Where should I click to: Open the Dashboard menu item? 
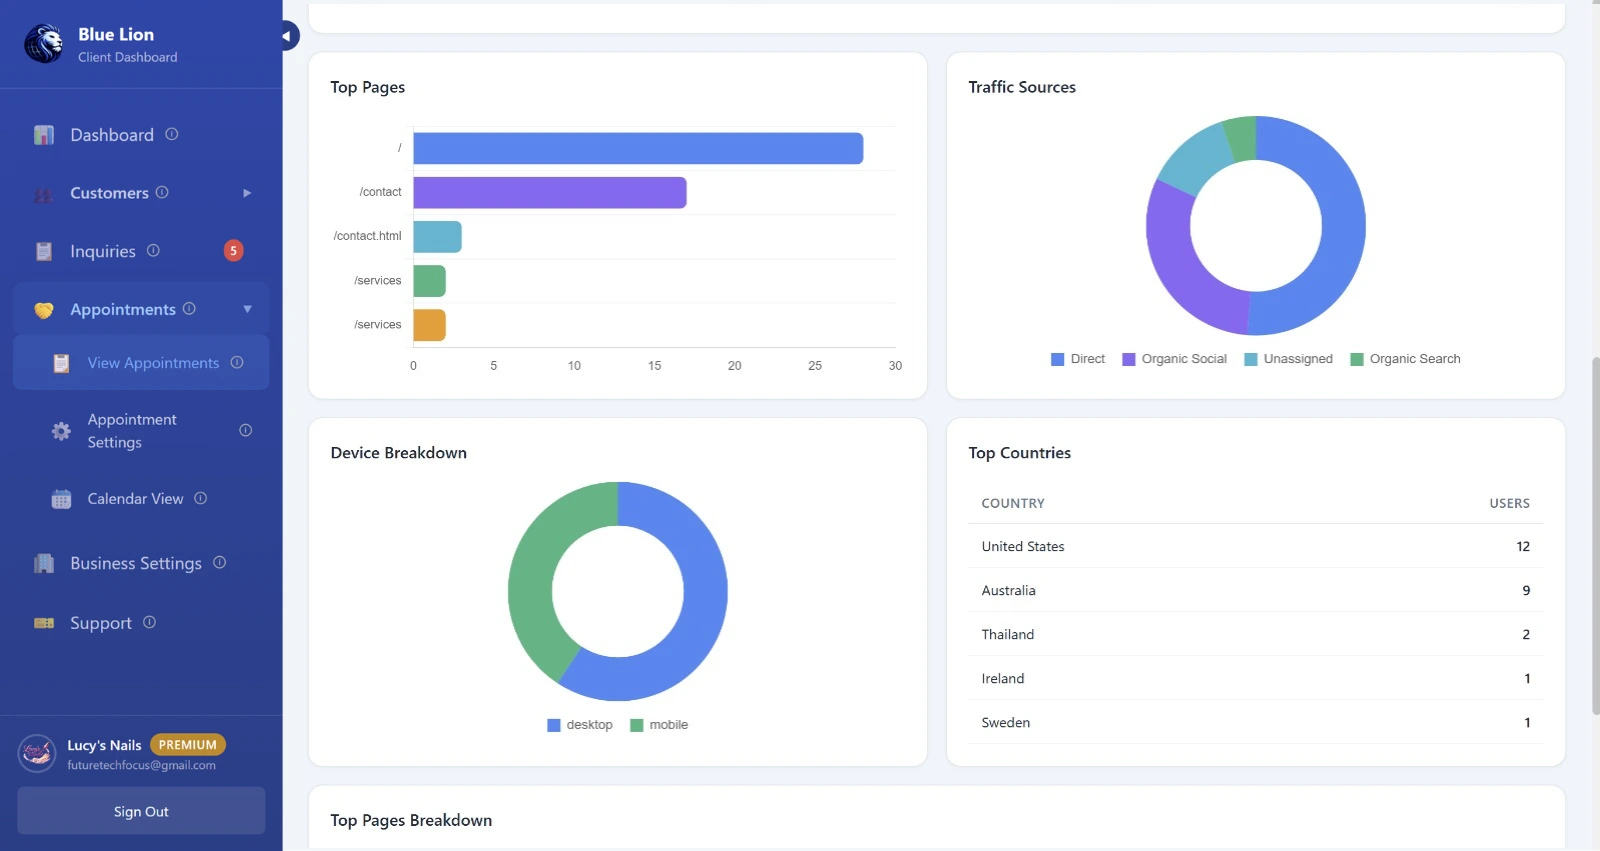pyautogui.click(x=141, y=135)
